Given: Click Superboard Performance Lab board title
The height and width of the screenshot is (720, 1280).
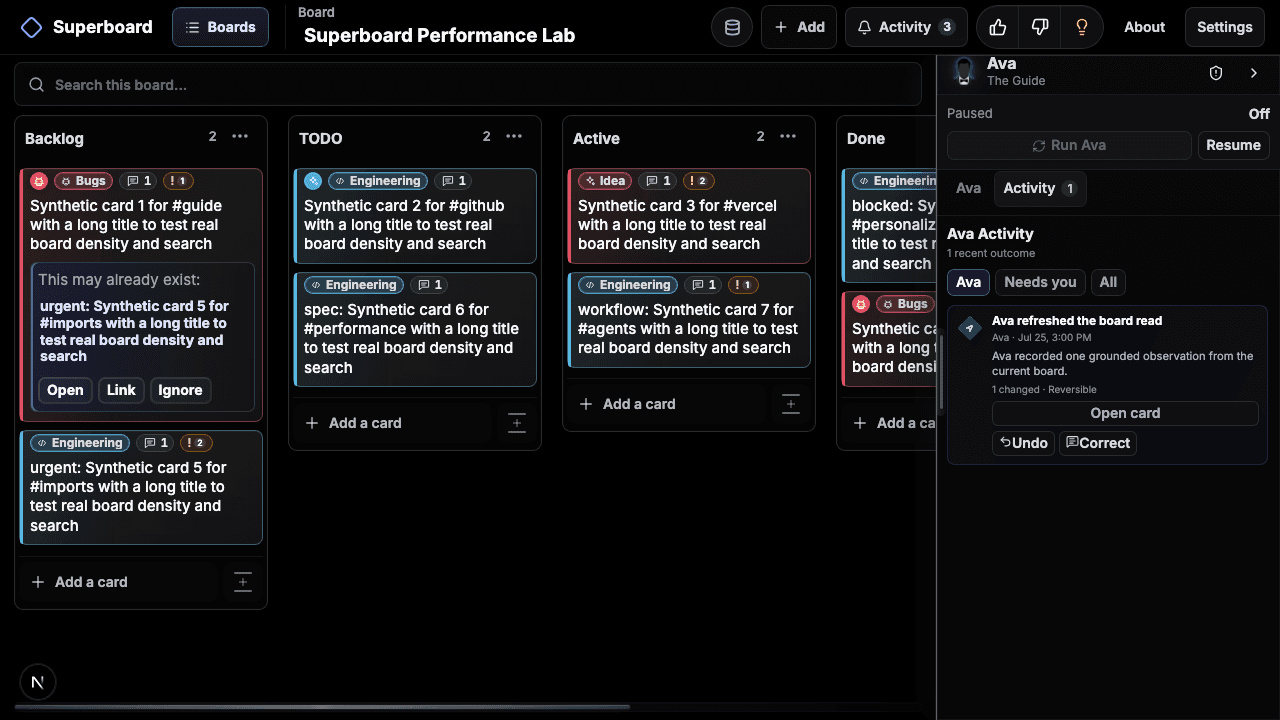Looking at the screenshot, I should (x=439, y=36).
